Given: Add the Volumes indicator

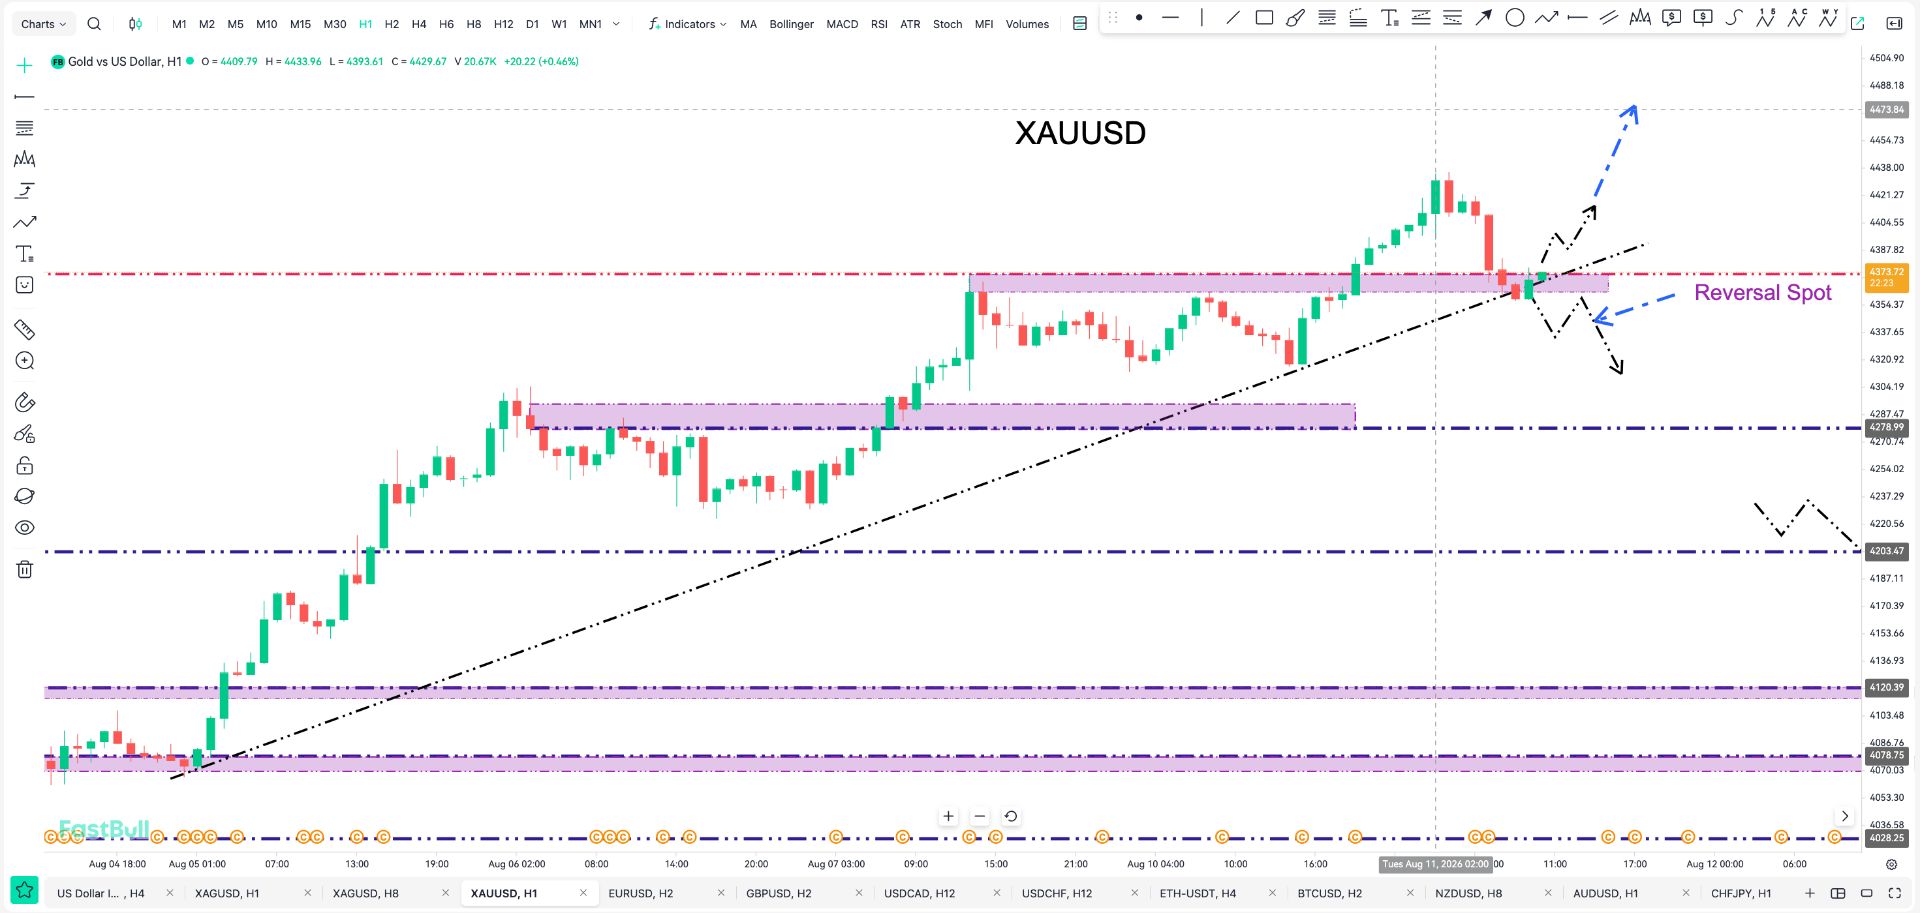Looking at the screenshot, I should click(x=1027, y=24).
